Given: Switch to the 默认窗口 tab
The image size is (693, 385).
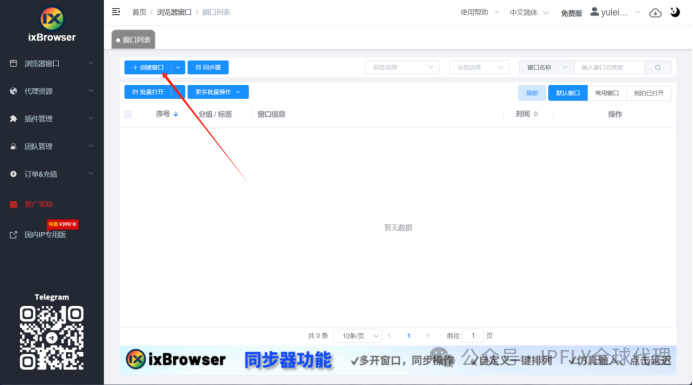Looking at the screenshot, I should 567,93.
